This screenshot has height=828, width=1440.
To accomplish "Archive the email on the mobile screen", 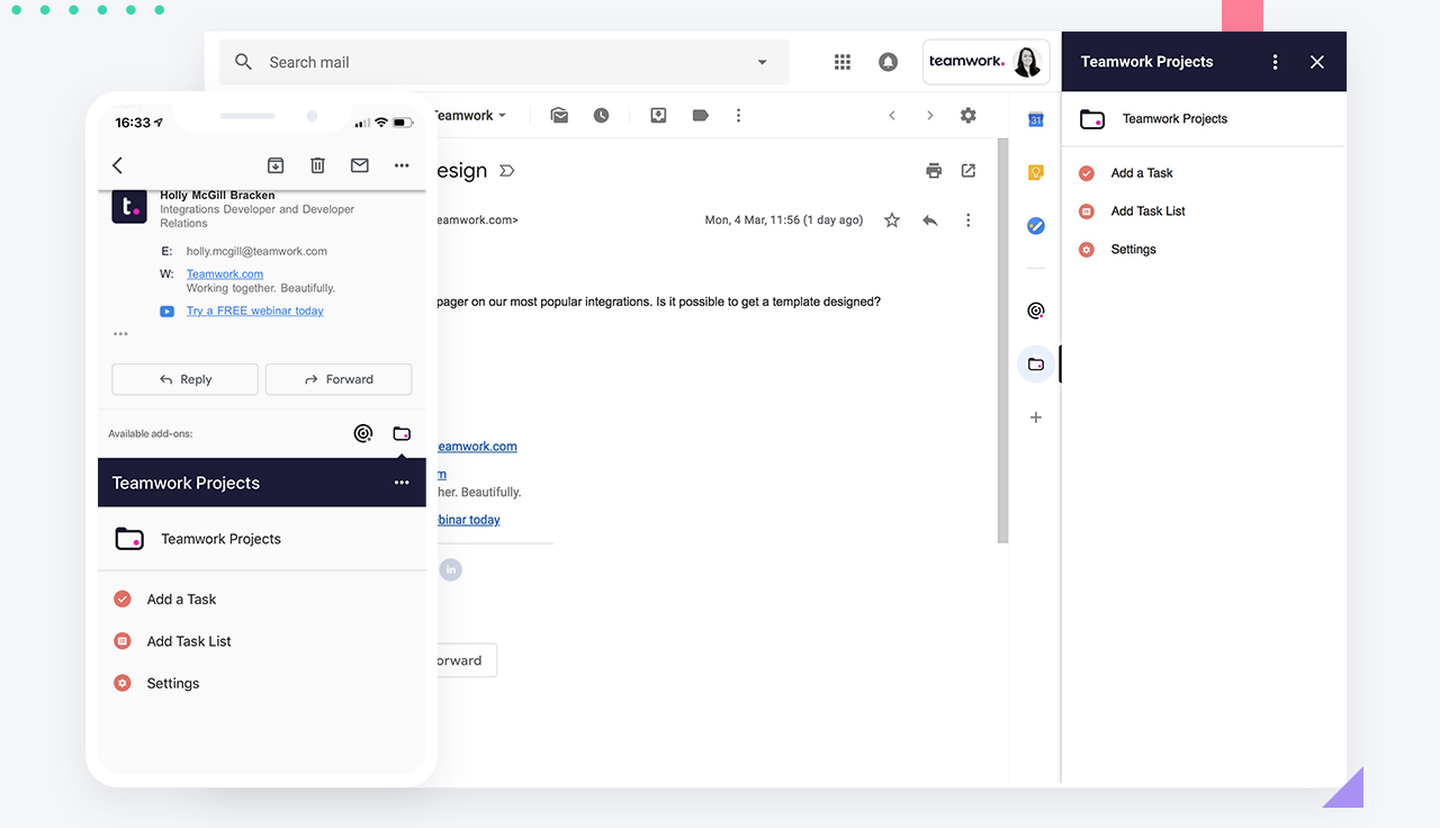I will click(x=275, y=165).
